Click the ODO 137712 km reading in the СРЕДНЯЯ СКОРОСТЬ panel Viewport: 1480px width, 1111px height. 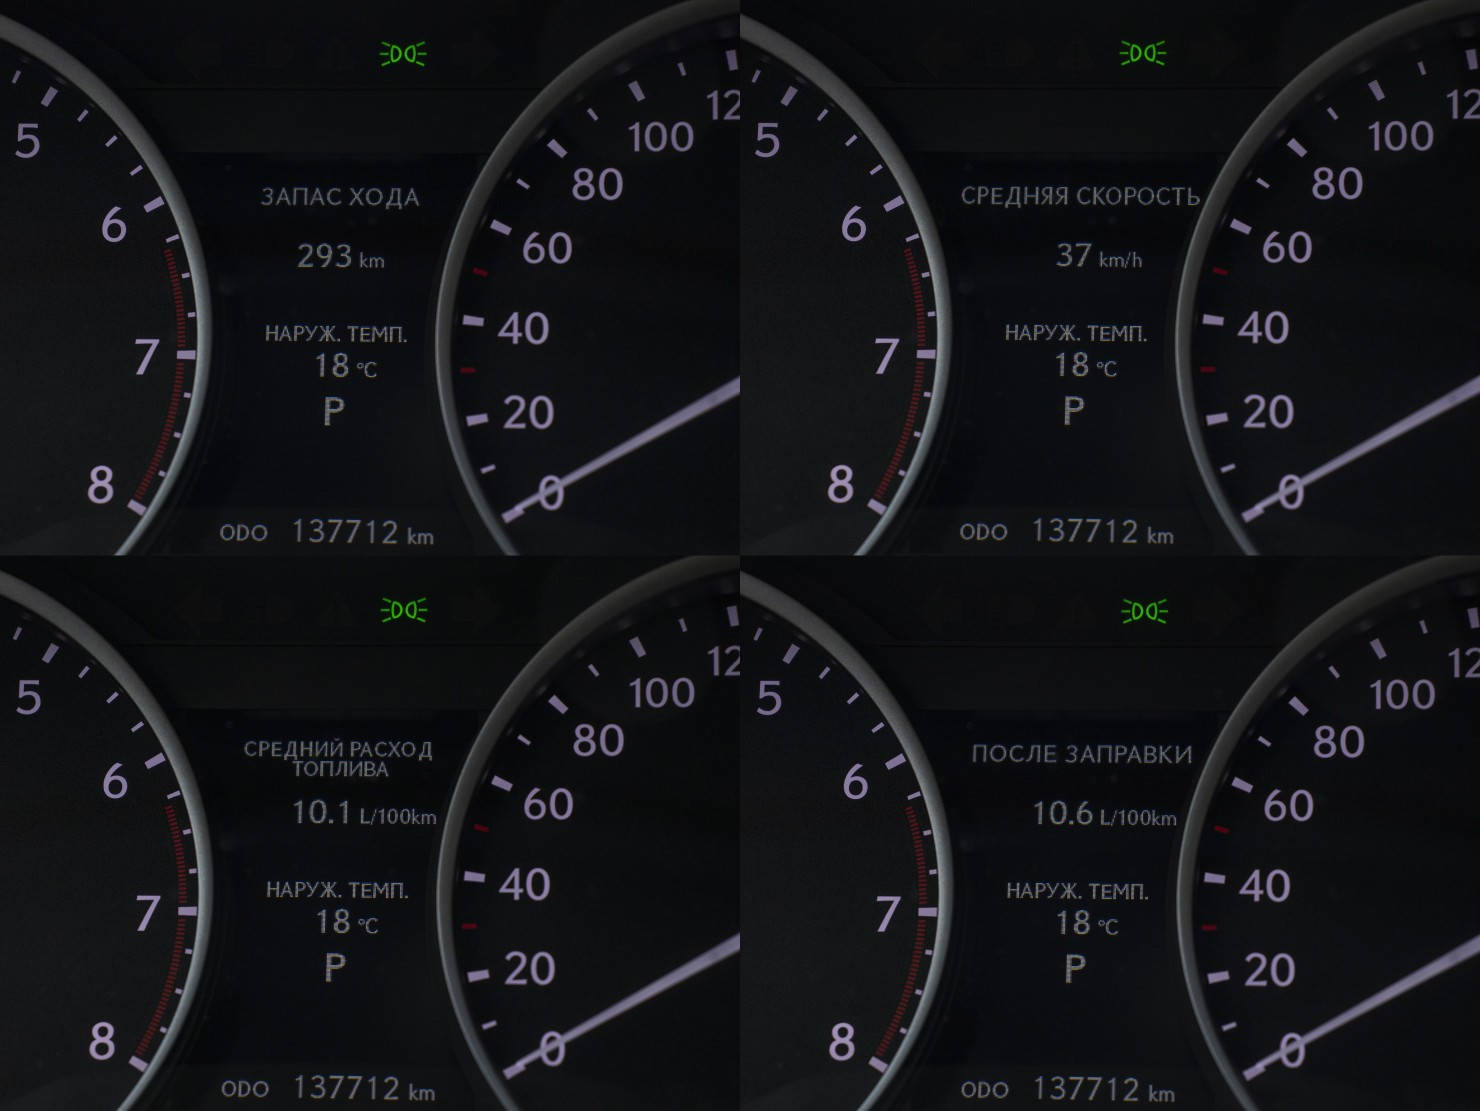[1067, 531]
